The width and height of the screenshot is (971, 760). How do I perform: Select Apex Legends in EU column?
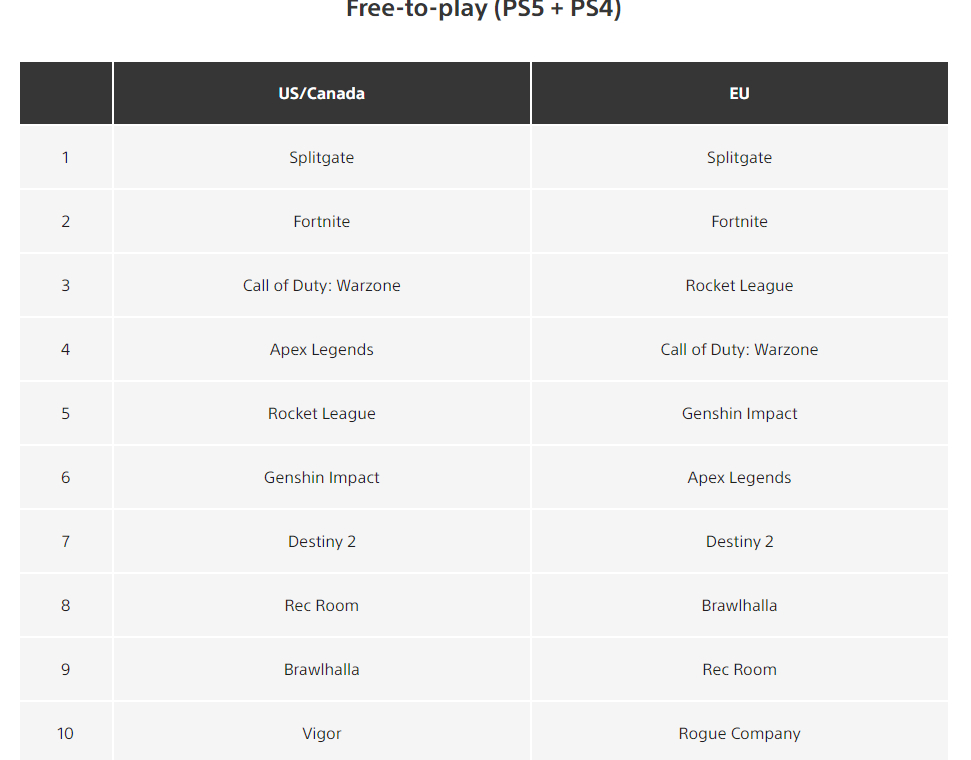point(739,478)
